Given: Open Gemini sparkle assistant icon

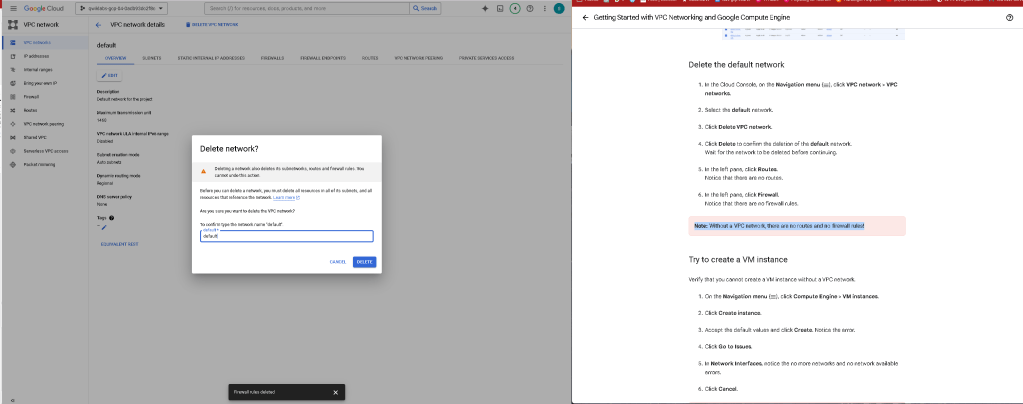Looking at the screenshot, I should click(485, 8).
